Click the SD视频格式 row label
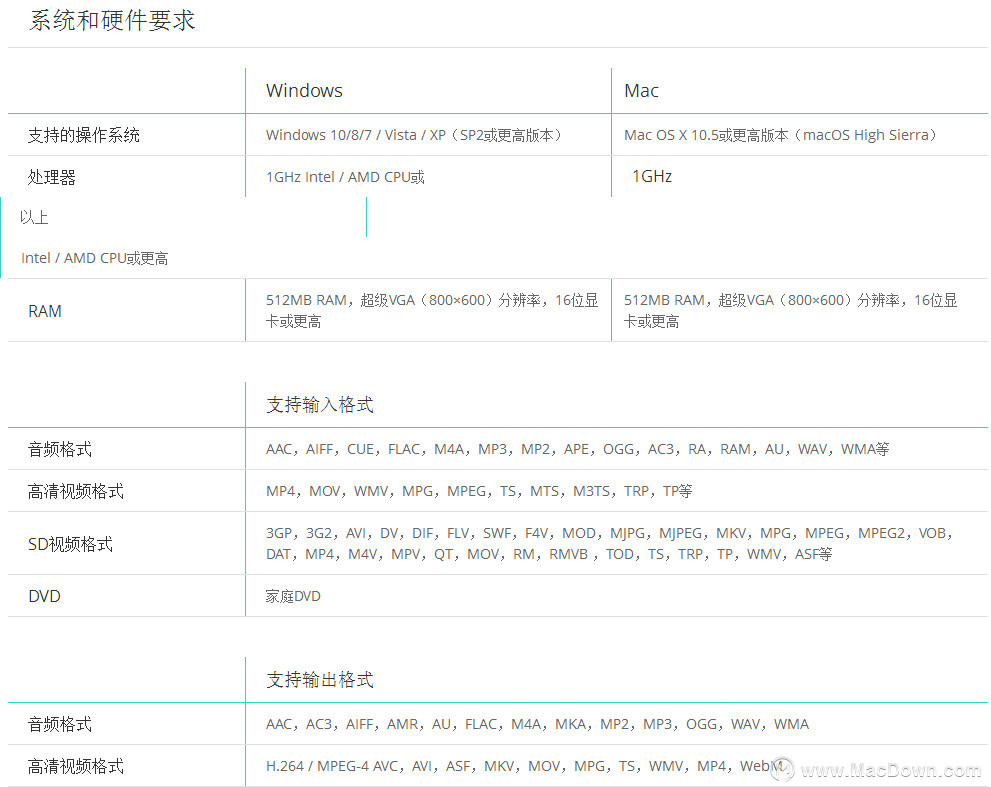 70,544
